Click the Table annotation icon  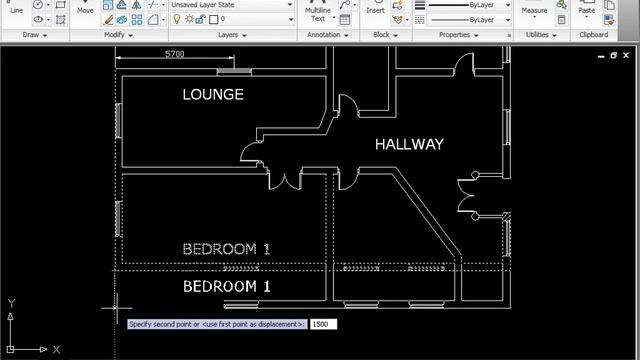[345, 20]
